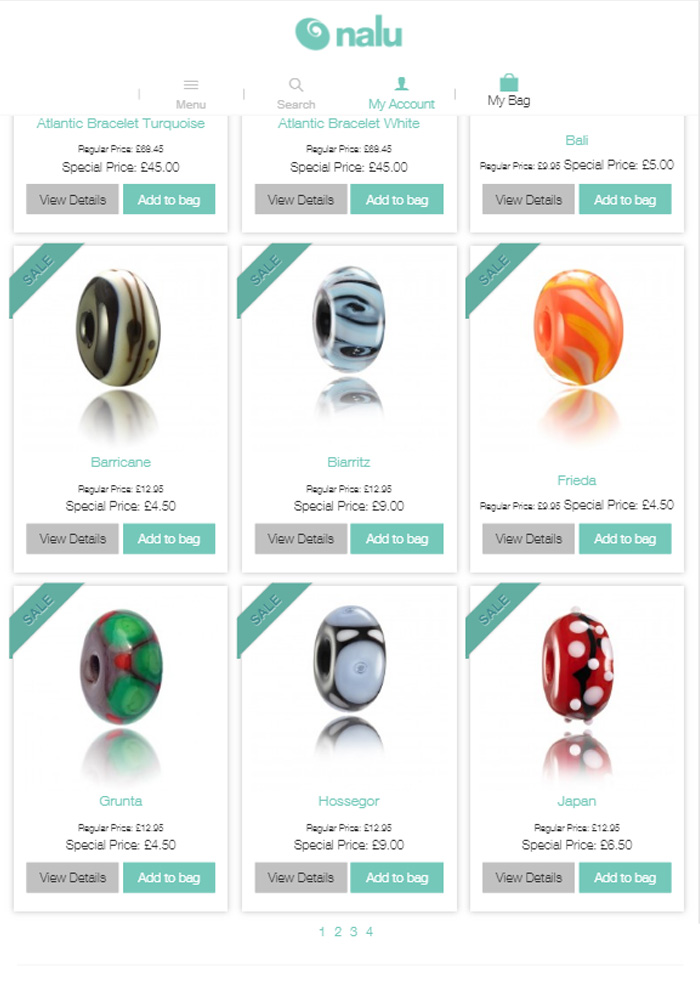Open the Bali product link
Image resolution: width=700 pixels, height=988 pixels.
[x=577, y=140]
